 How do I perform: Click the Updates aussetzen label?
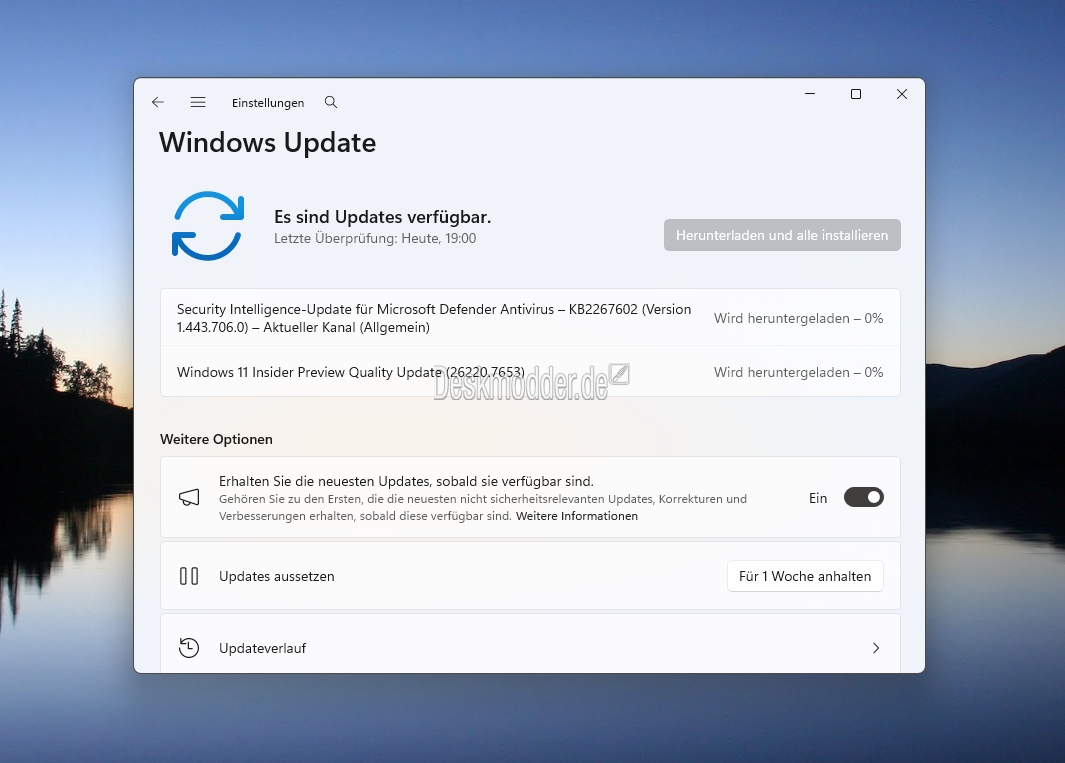coord(276,576)
